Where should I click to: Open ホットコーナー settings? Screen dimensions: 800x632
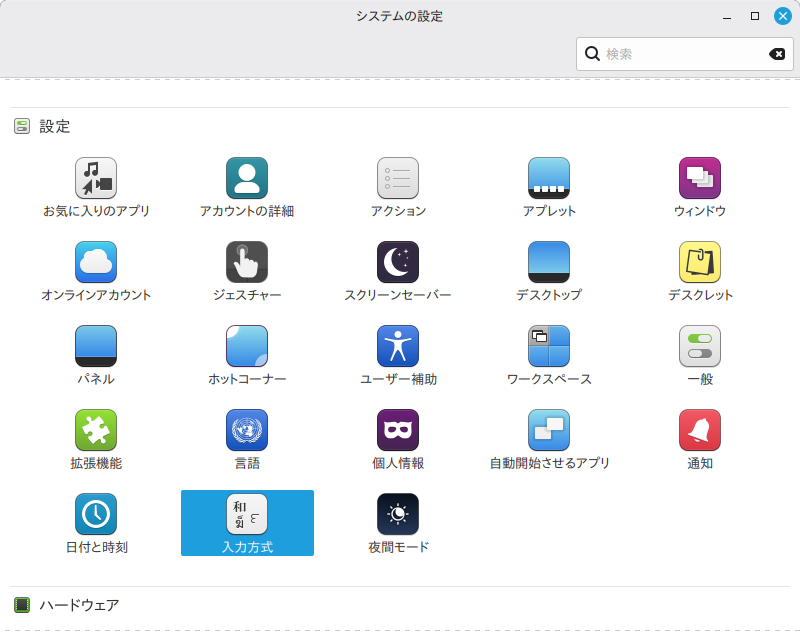247,347
